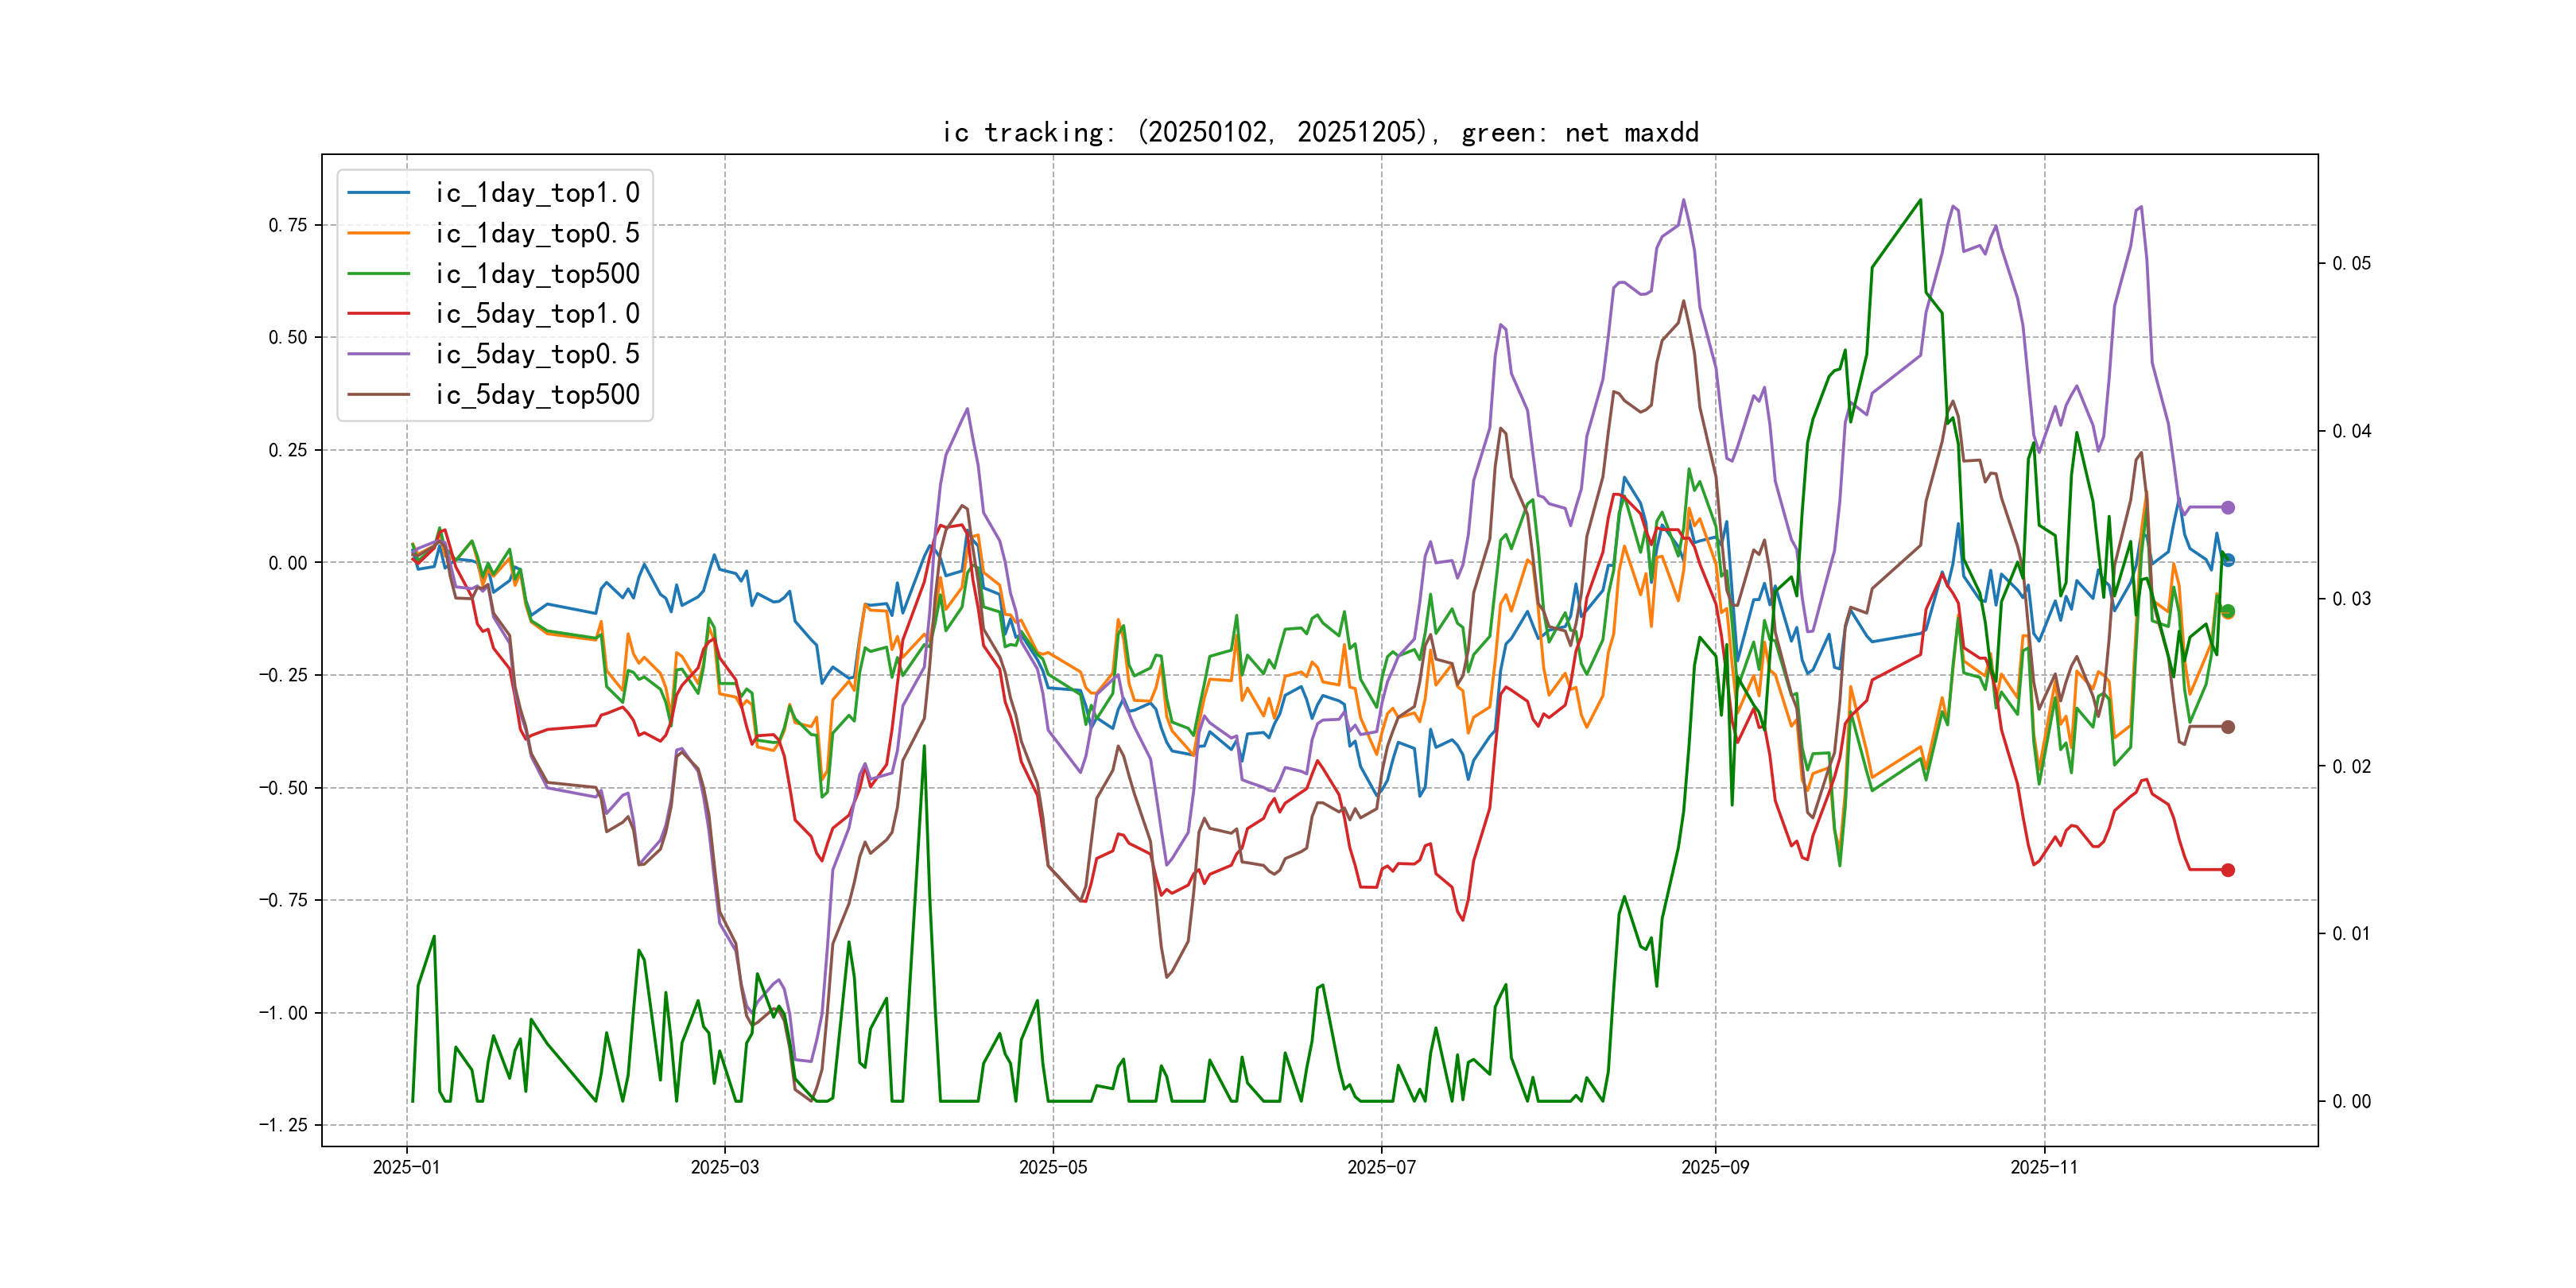Viewport: 2576px width, 1288px height.
Task: Click the brown endpoint marker dot
Action: (2227, 727)
